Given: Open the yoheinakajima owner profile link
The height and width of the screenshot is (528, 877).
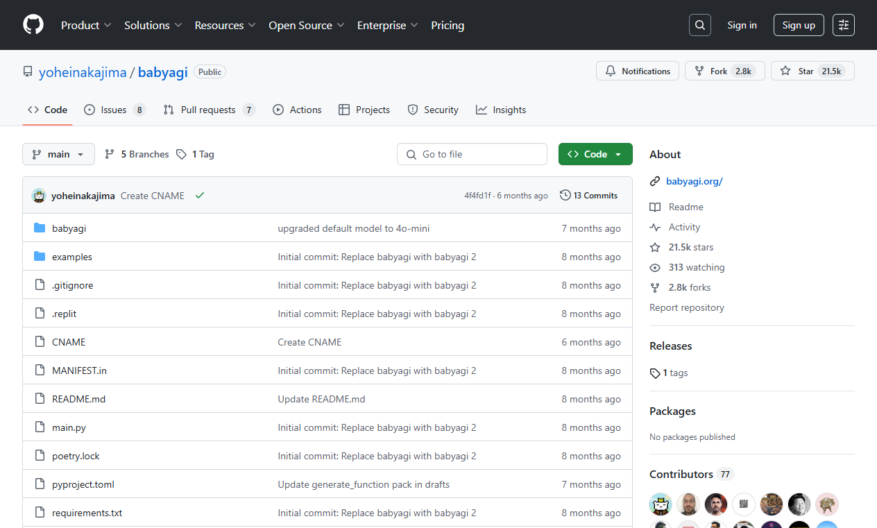Looking at the screenshot, I should click(82, 72).
